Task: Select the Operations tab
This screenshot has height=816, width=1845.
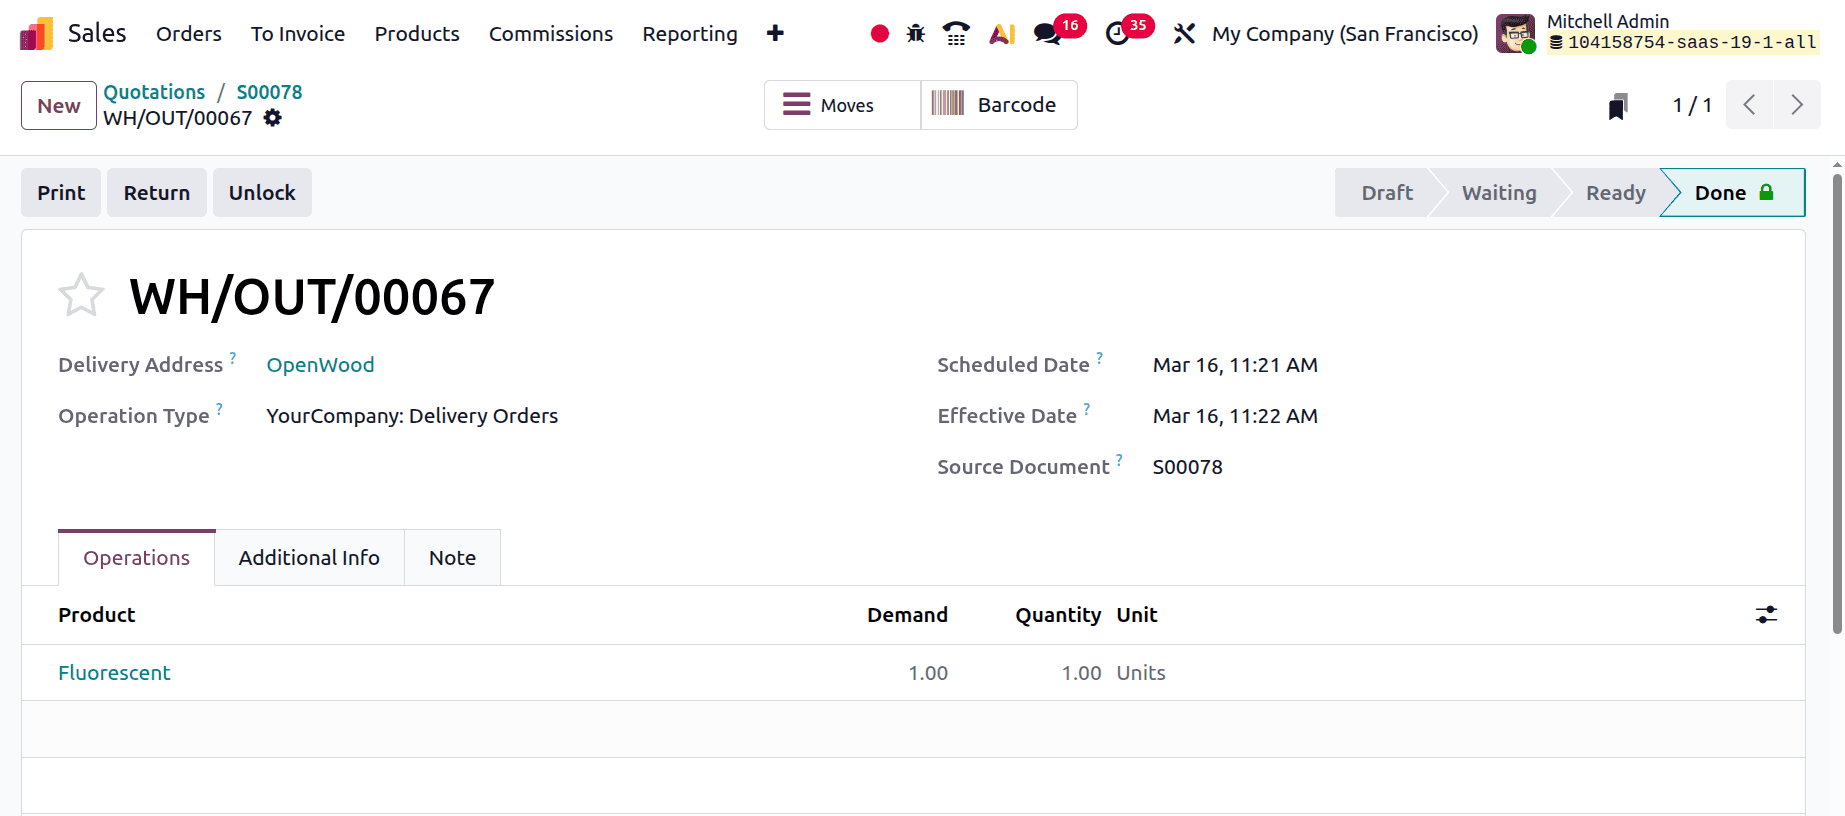Action: 137,558
